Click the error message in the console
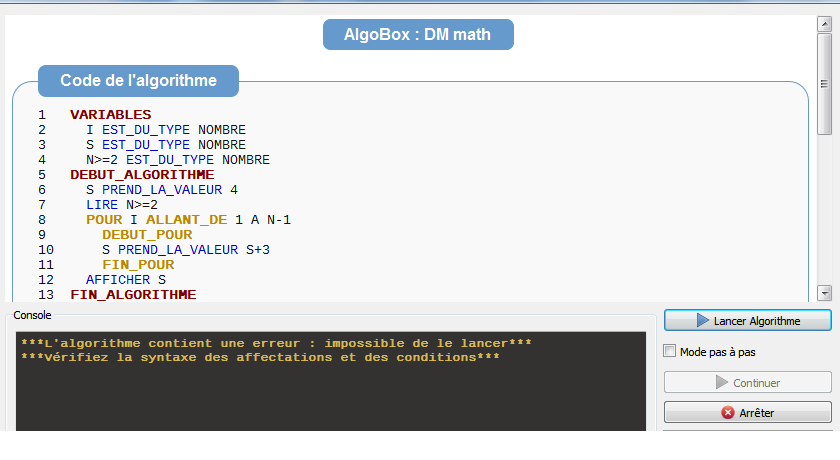Screen dimensions: 840x460 pyautogui.click(x=275, y=343)
